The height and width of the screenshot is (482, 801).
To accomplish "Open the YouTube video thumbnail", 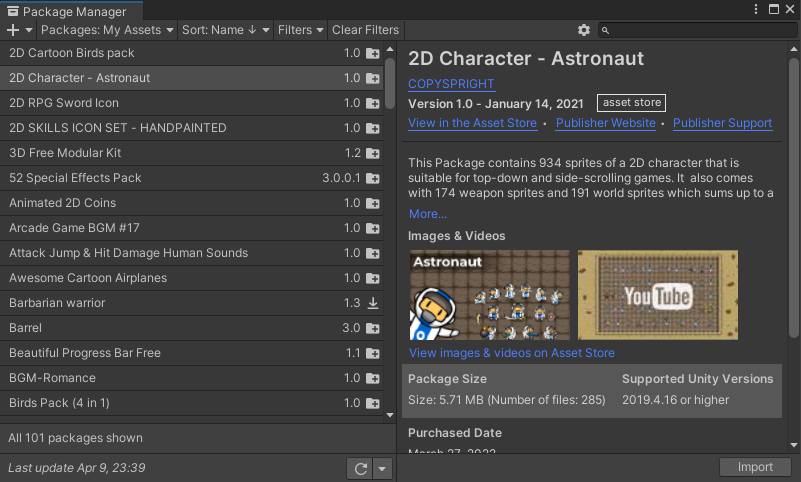I will (657, 295).
